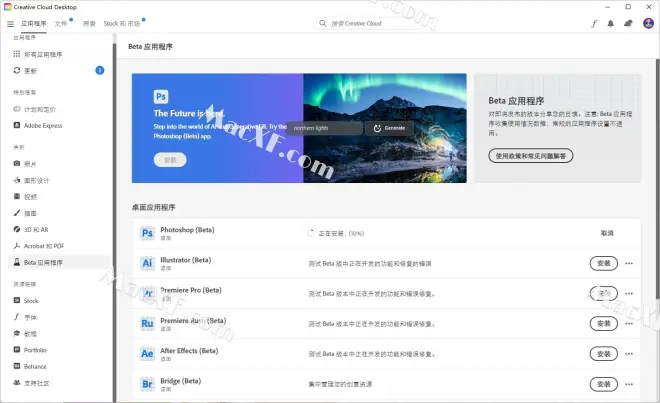The image size is (660, 403).
Task: Click the Illustrator (Beta) app icon
Action: [x=147, y=263]
